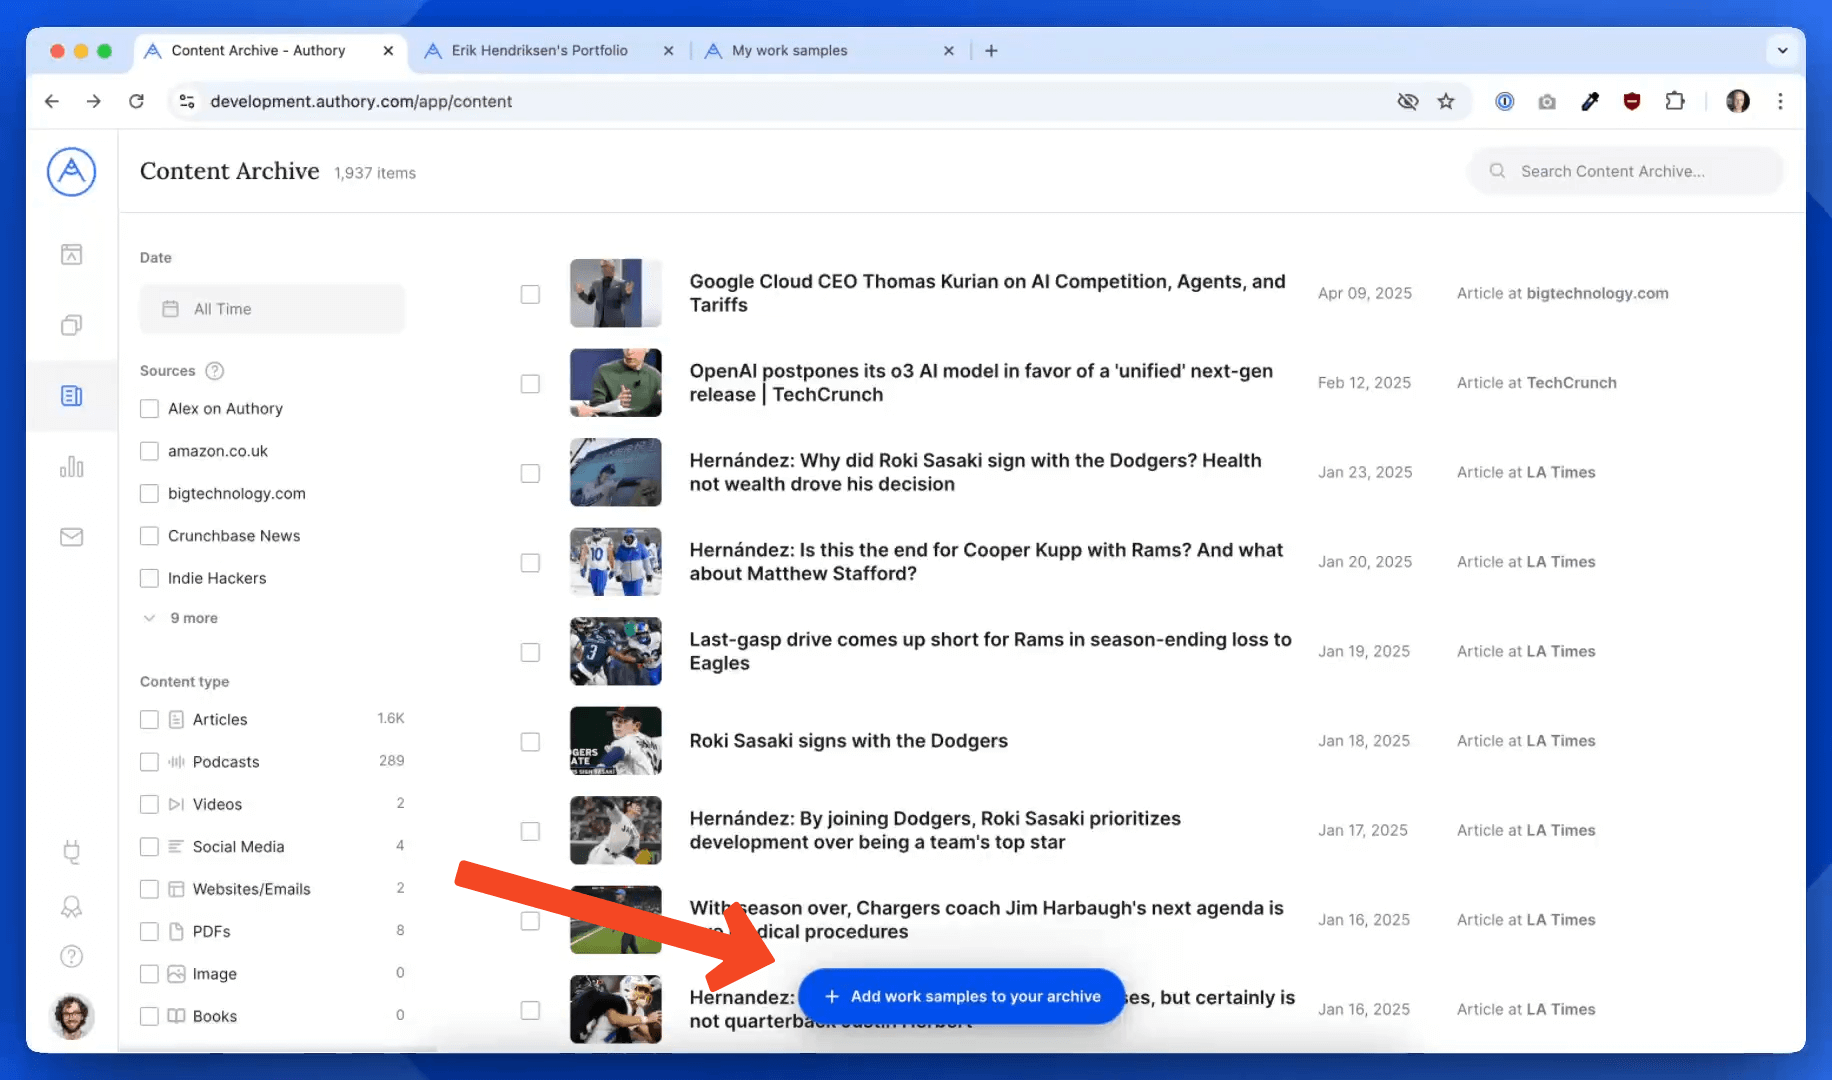Open the Chrome profile avatar

pyautogui.click(x=1738, y=101)
